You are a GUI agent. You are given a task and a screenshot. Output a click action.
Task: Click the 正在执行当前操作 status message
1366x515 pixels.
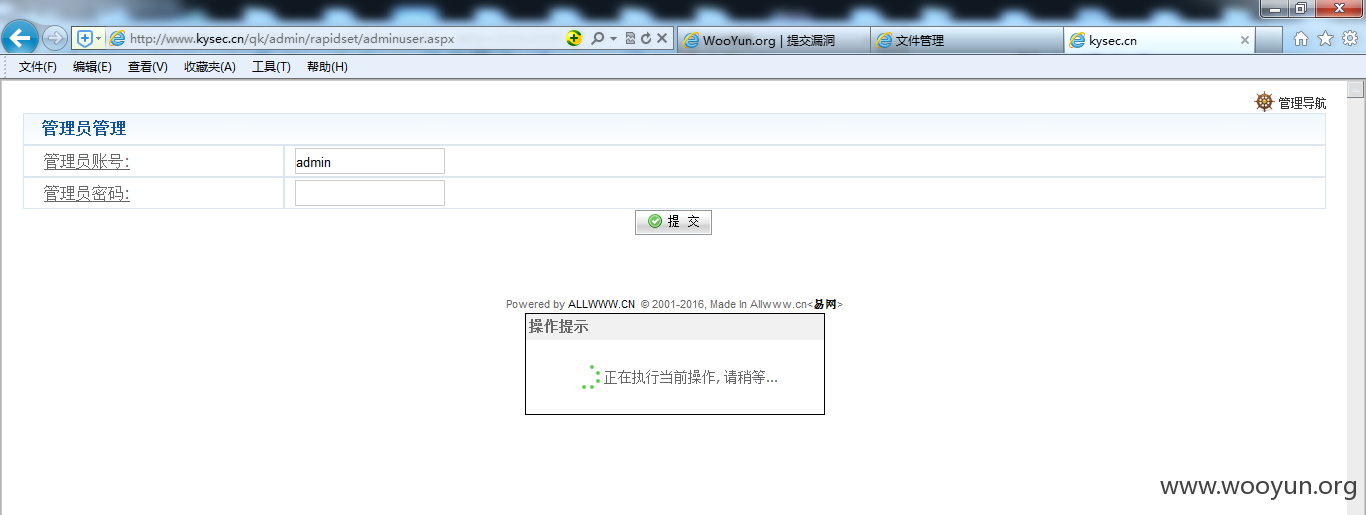tap(690, 377)
